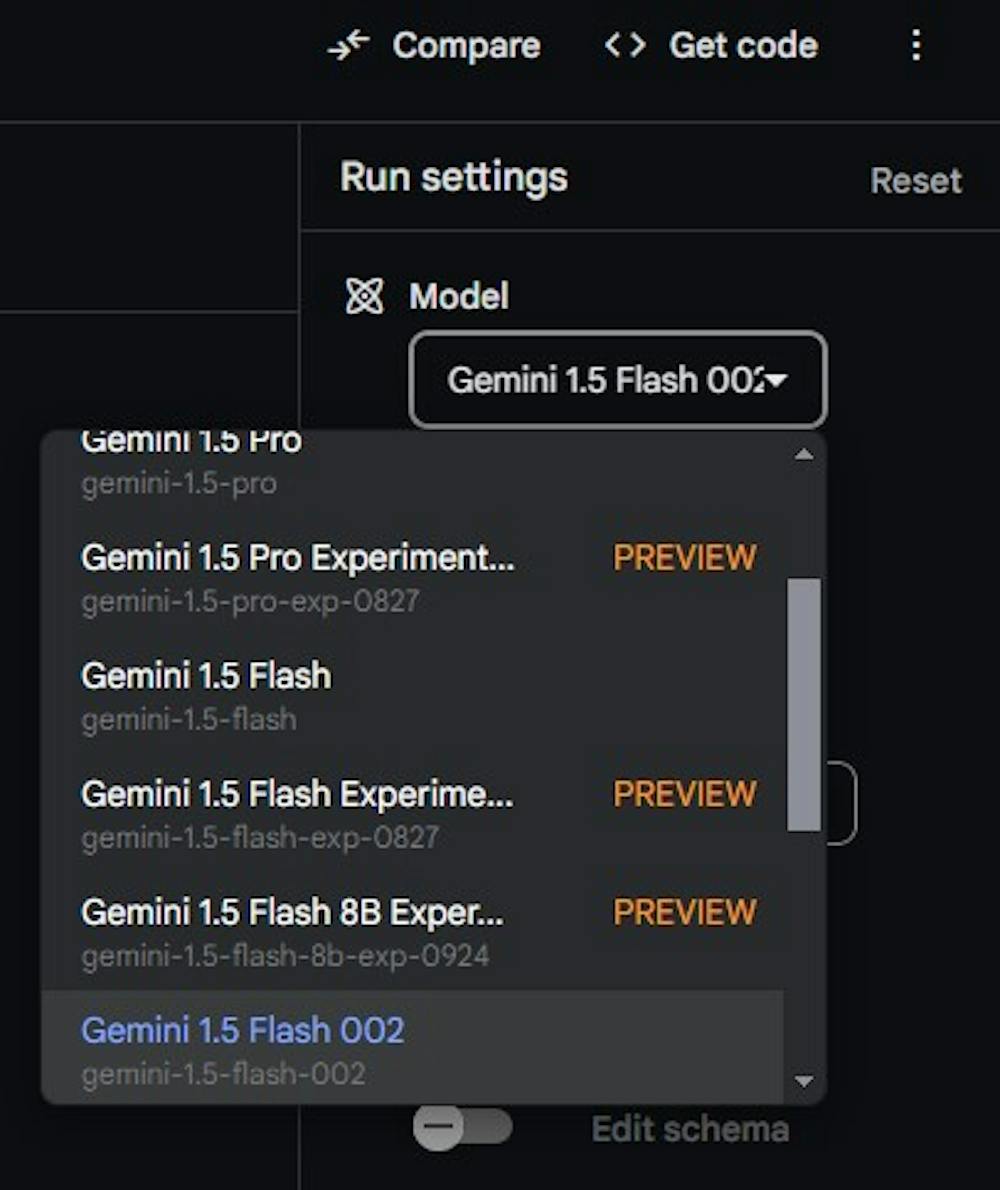Click the Get code brackets icon
The height and width of the screenshot is (1190, 1000).
pos(625,45)
